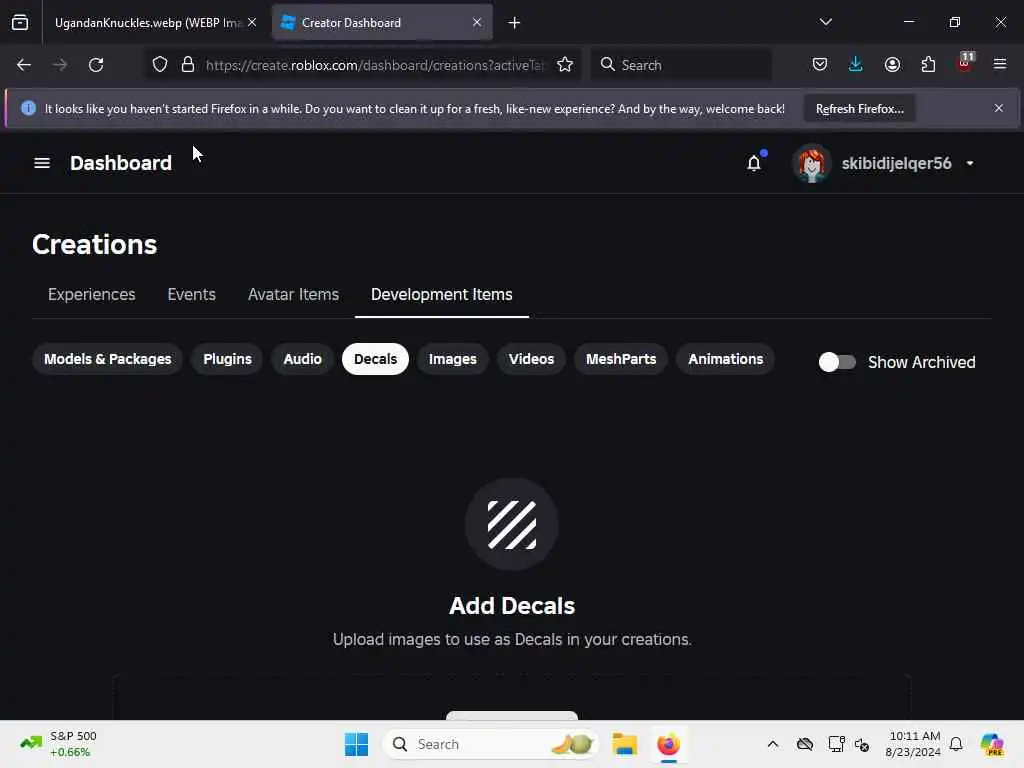This screenshot has height=768, width=1024.
Task: Close the UgandanKnuckles.webp tab
Action: tap(252, 23)
